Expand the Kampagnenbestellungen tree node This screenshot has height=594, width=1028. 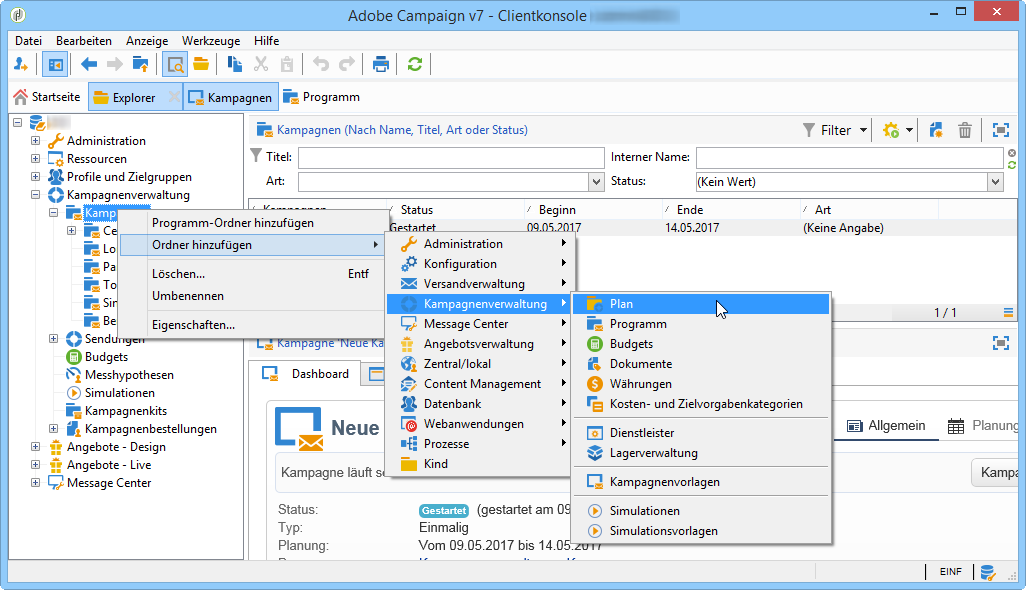click(x=53, y=429)
